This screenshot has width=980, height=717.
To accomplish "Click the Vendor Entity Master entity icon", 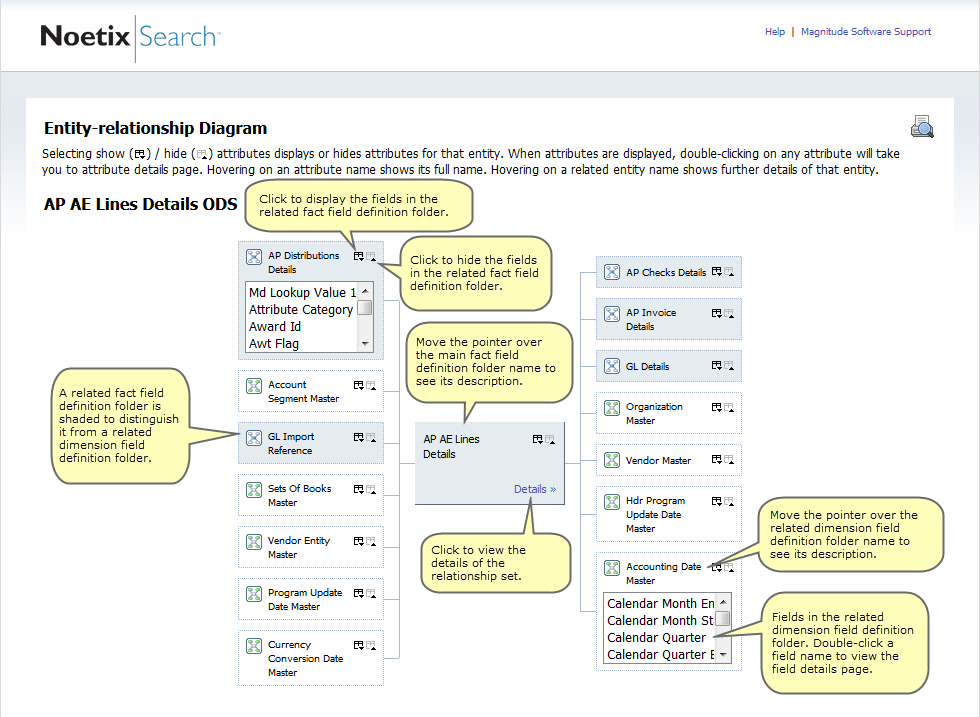I will [x=254, y=541].
